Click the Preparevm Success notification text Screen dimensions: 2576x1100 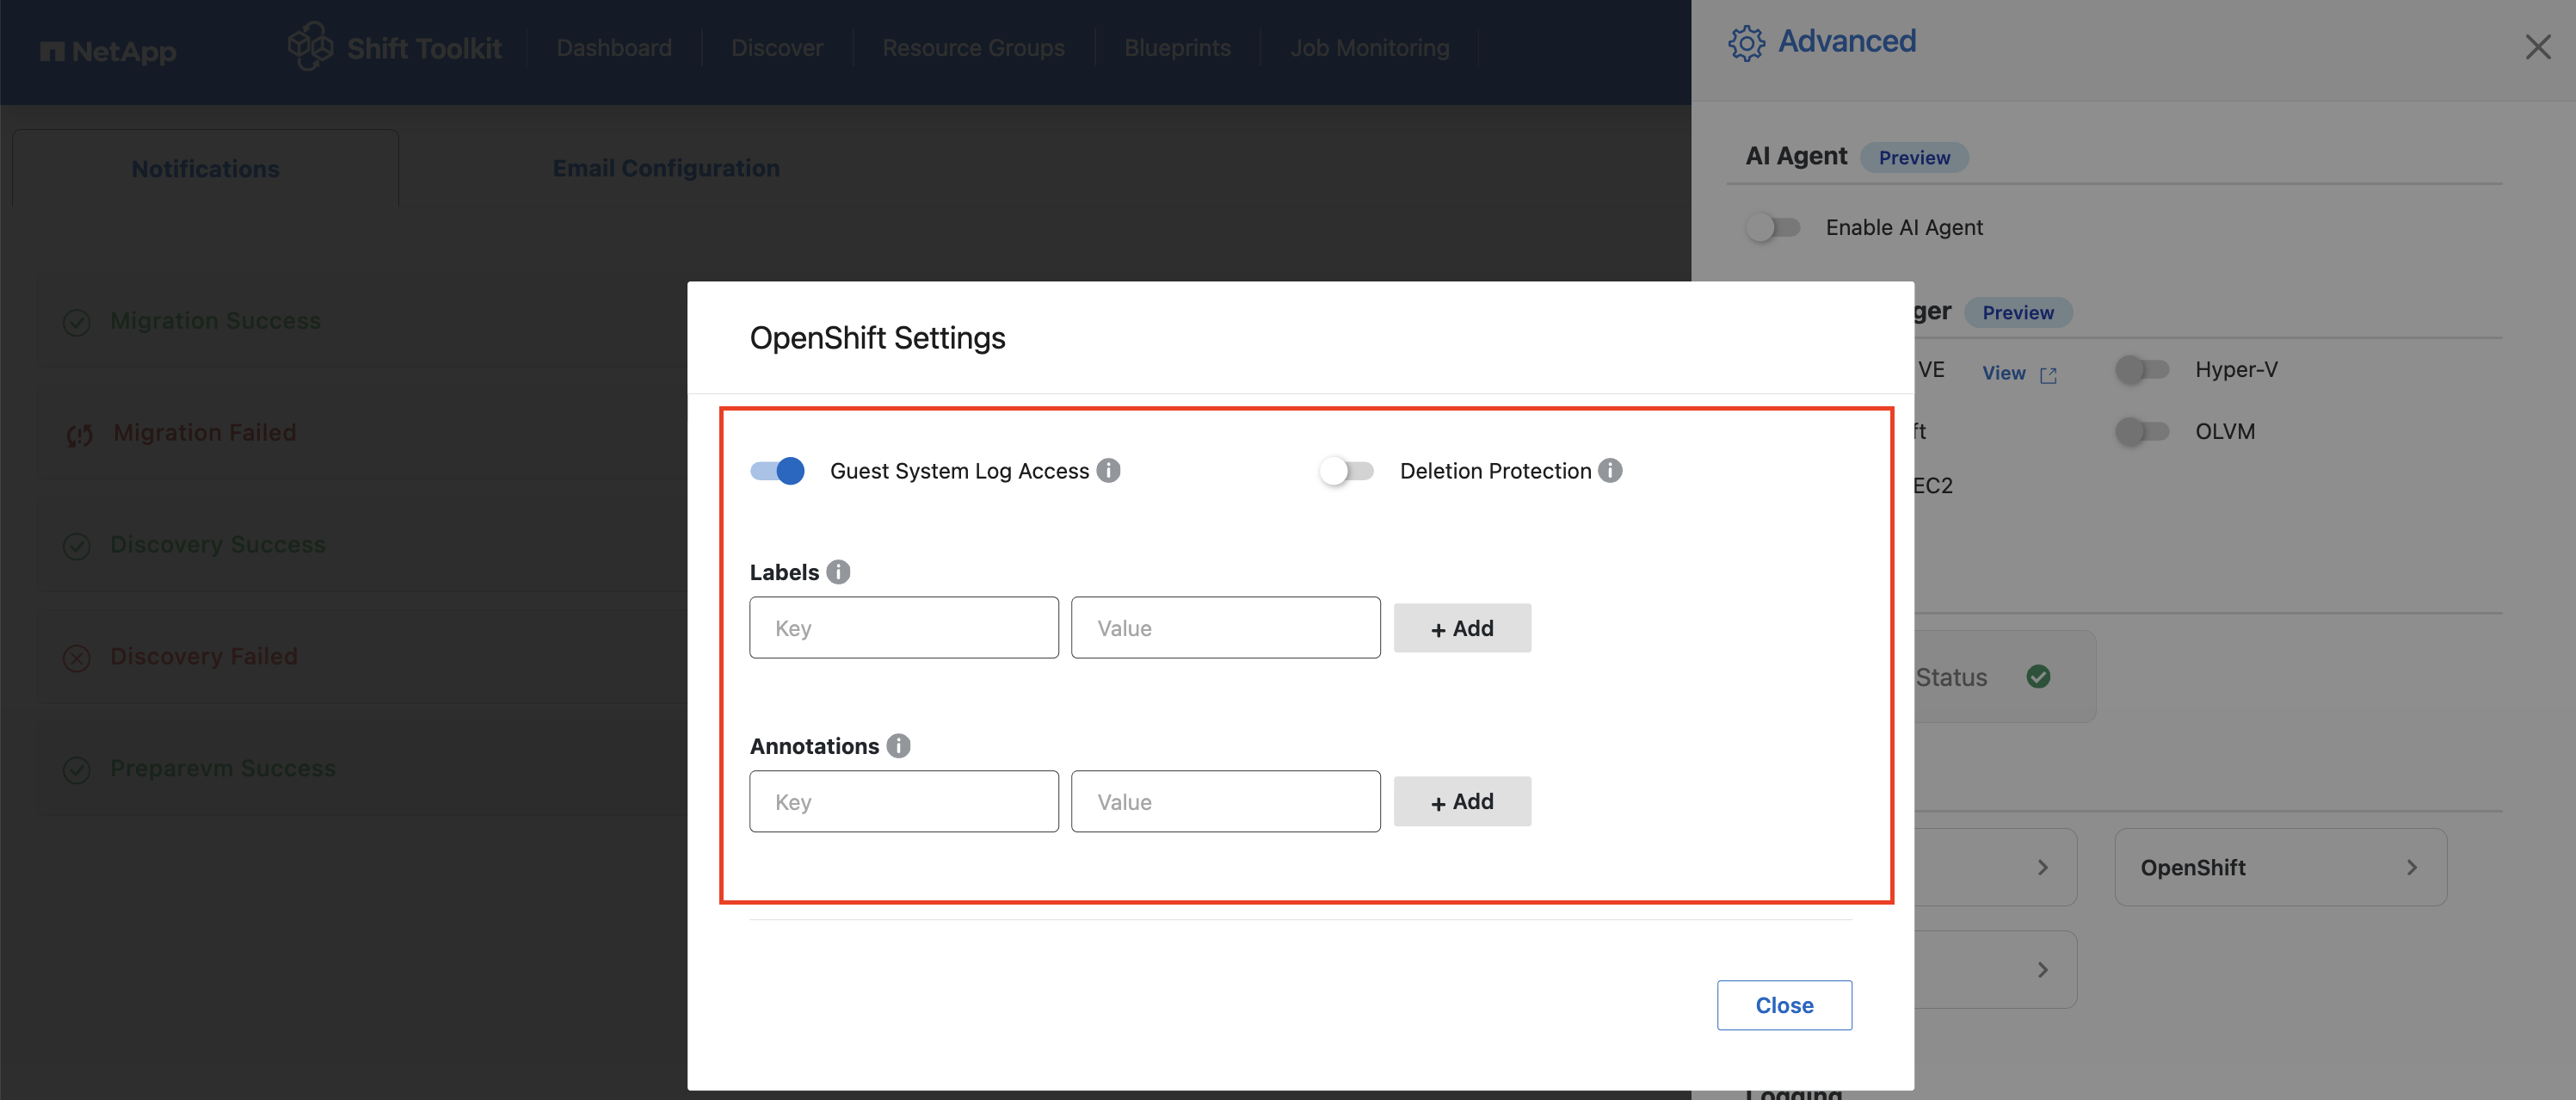pyautogui.click(x=223, y=769)
